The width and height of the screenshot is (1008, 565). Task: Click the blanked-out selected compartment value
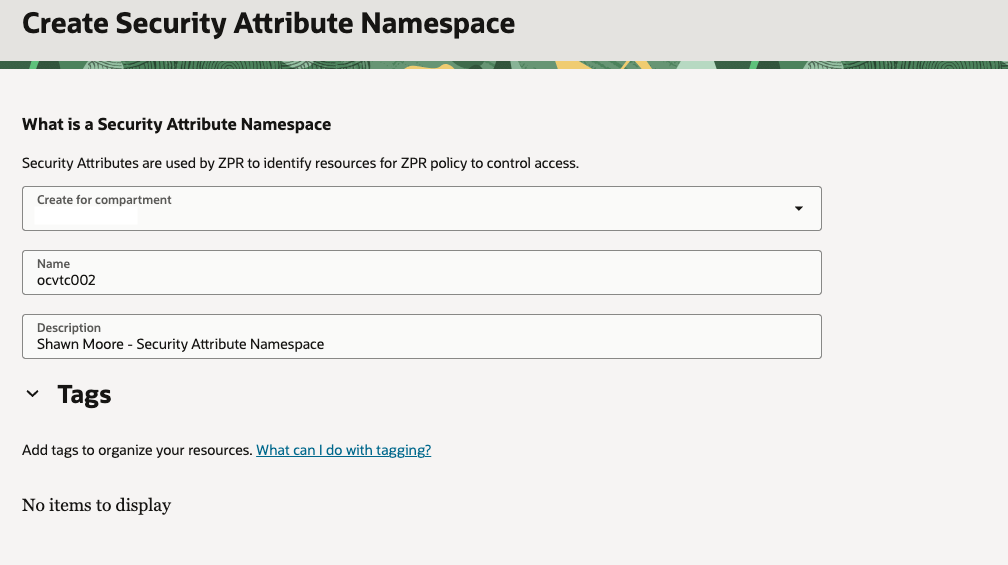[87, 216]
